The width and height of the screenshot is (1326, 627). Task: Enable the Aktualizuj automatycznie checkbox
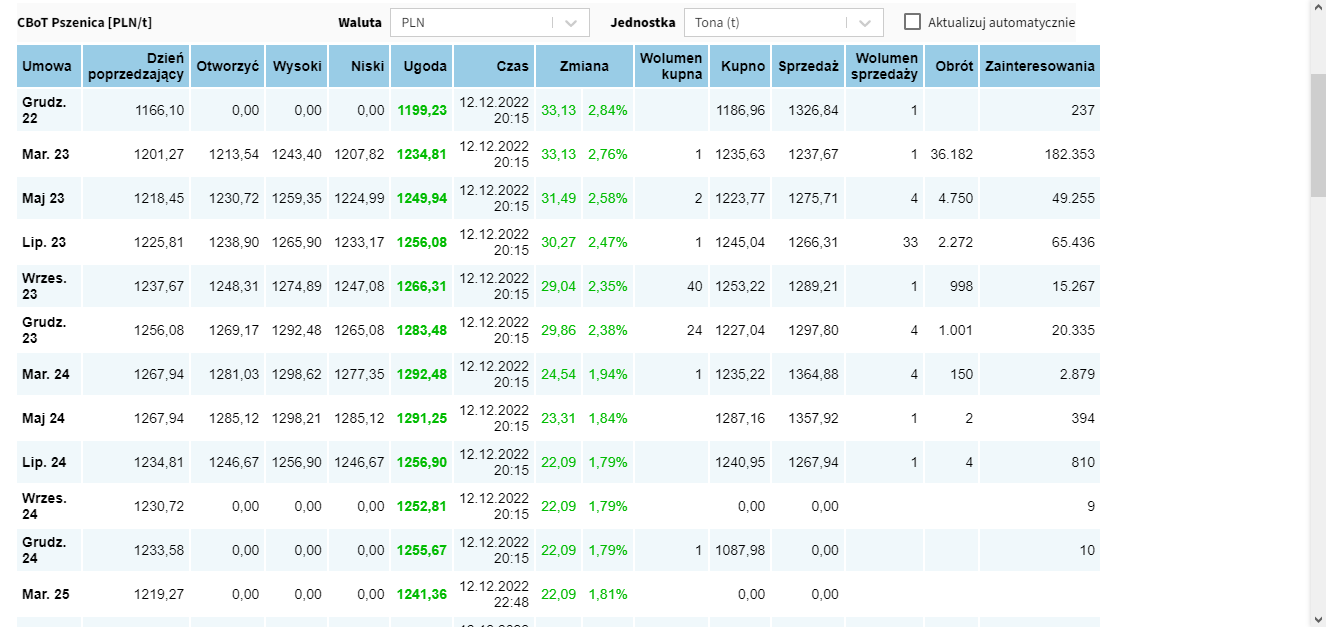pyautogui.click(x=912, y=22)
